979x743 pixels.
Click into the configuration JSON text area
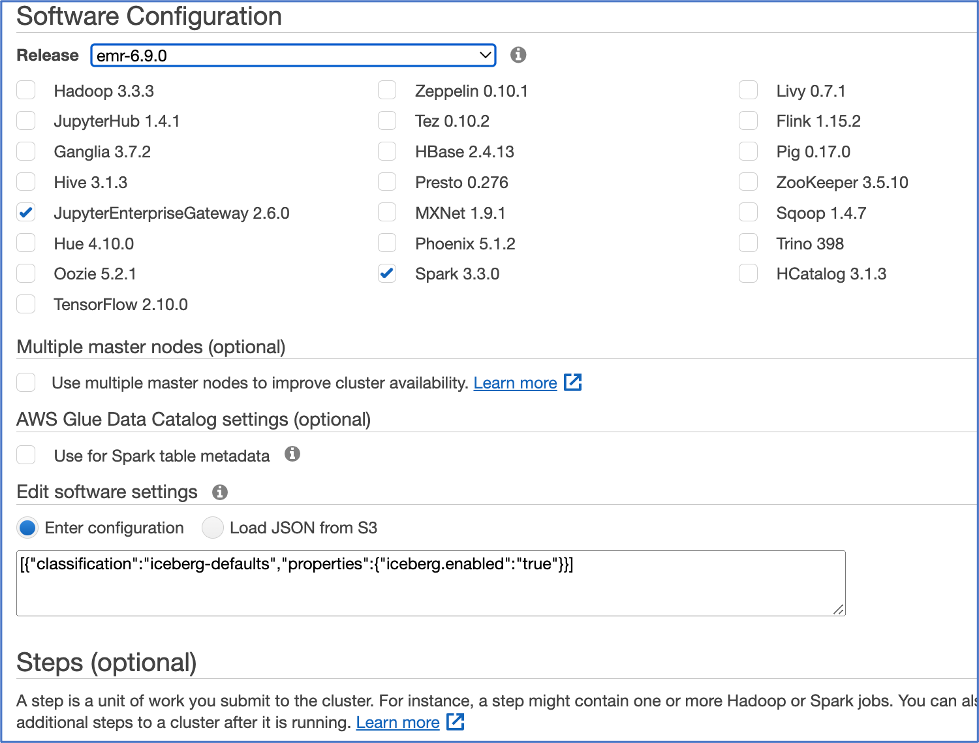pos(431,583)
